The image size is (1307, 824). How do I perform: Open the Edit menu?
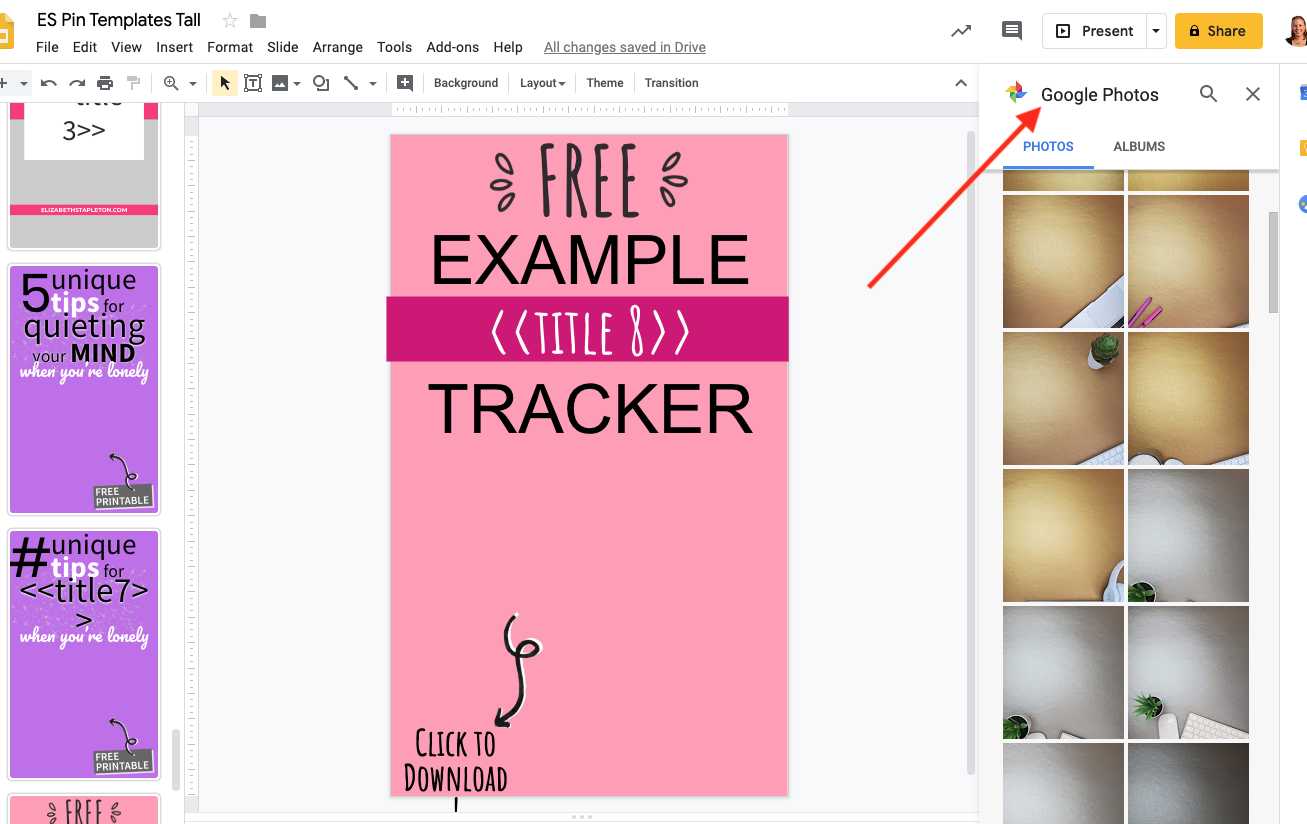(85, 47)
